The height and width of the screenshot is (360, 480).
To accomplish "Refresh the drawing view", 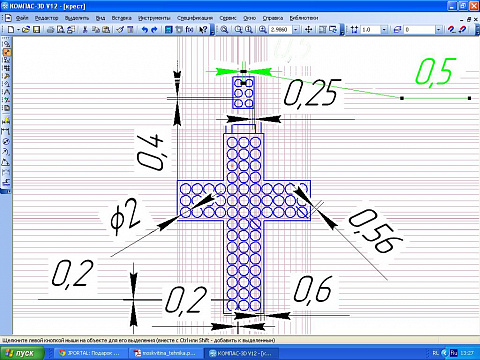I will tap(333, 30).
